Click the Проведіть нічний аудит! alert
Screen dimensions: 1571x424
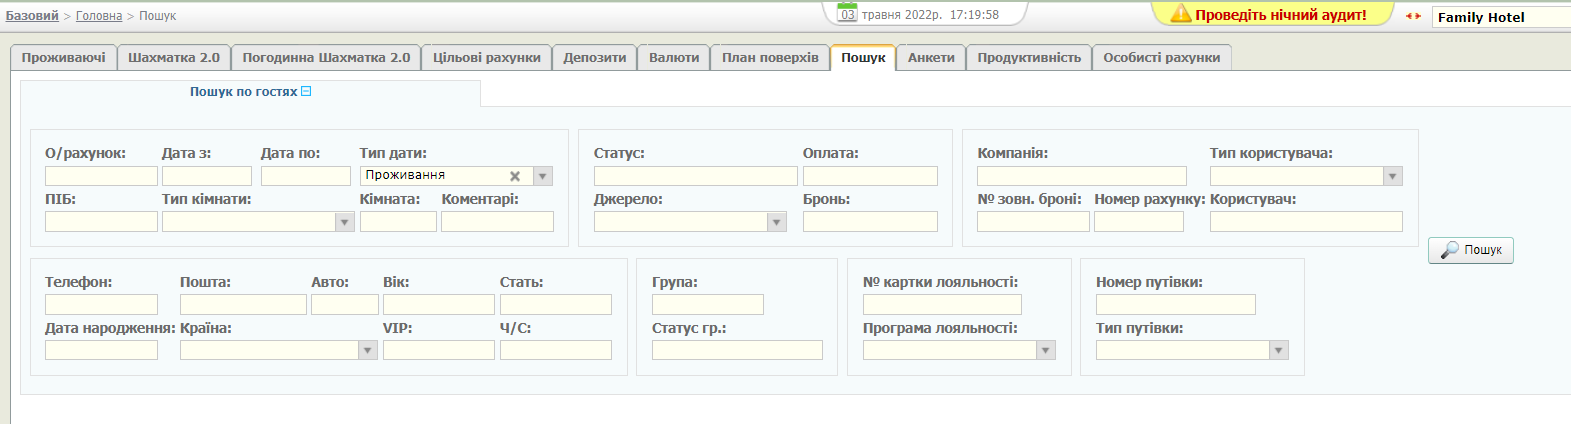(x=1280, y=15)
